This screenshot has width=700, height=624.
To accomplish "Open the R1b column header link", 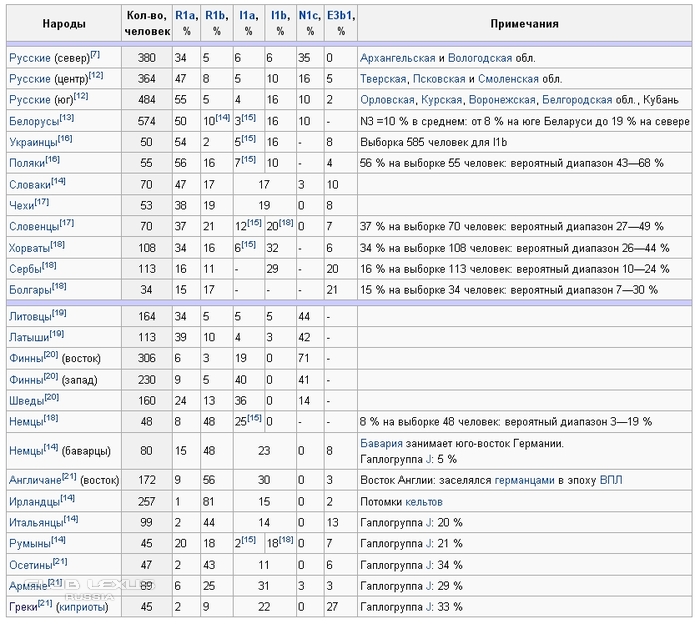I will [x=215, y=16].
